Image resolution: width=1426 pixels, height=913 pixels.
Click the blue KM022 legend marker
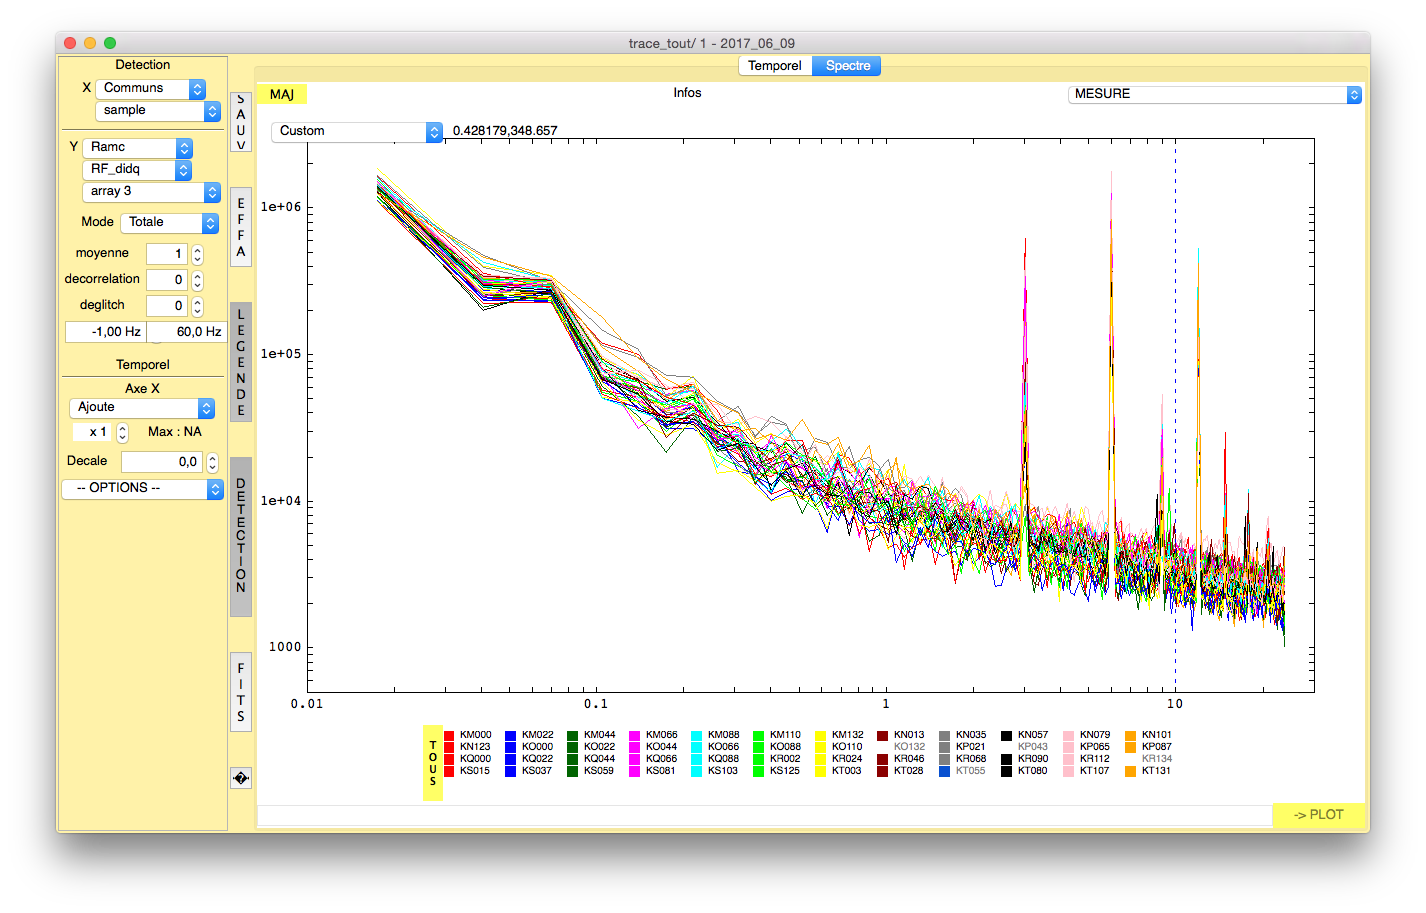(511, 735)
